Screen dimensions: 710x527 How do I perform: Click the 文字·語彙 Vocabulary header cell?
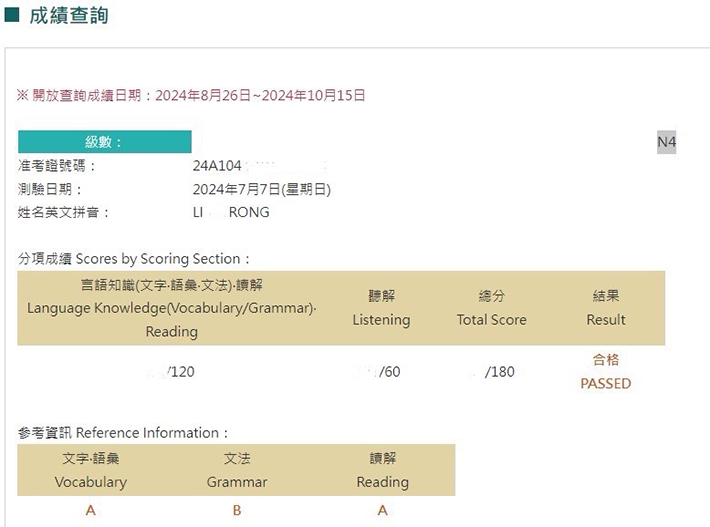coord(91,470)
